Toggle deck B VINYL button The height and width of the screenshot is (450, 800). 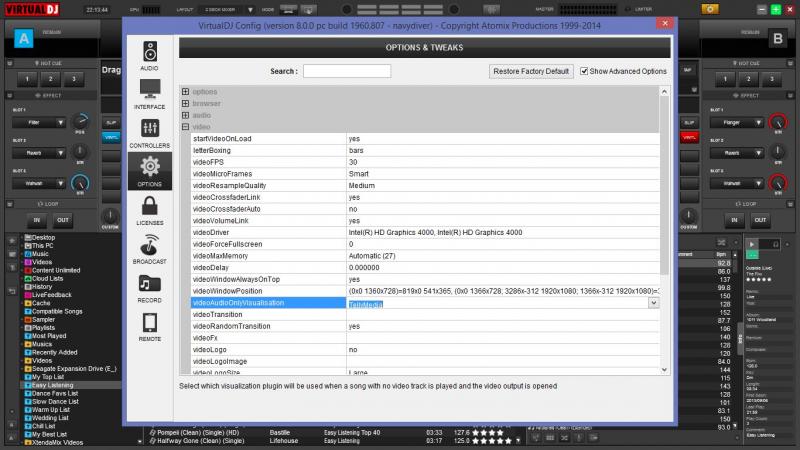(x=689, y=137)
